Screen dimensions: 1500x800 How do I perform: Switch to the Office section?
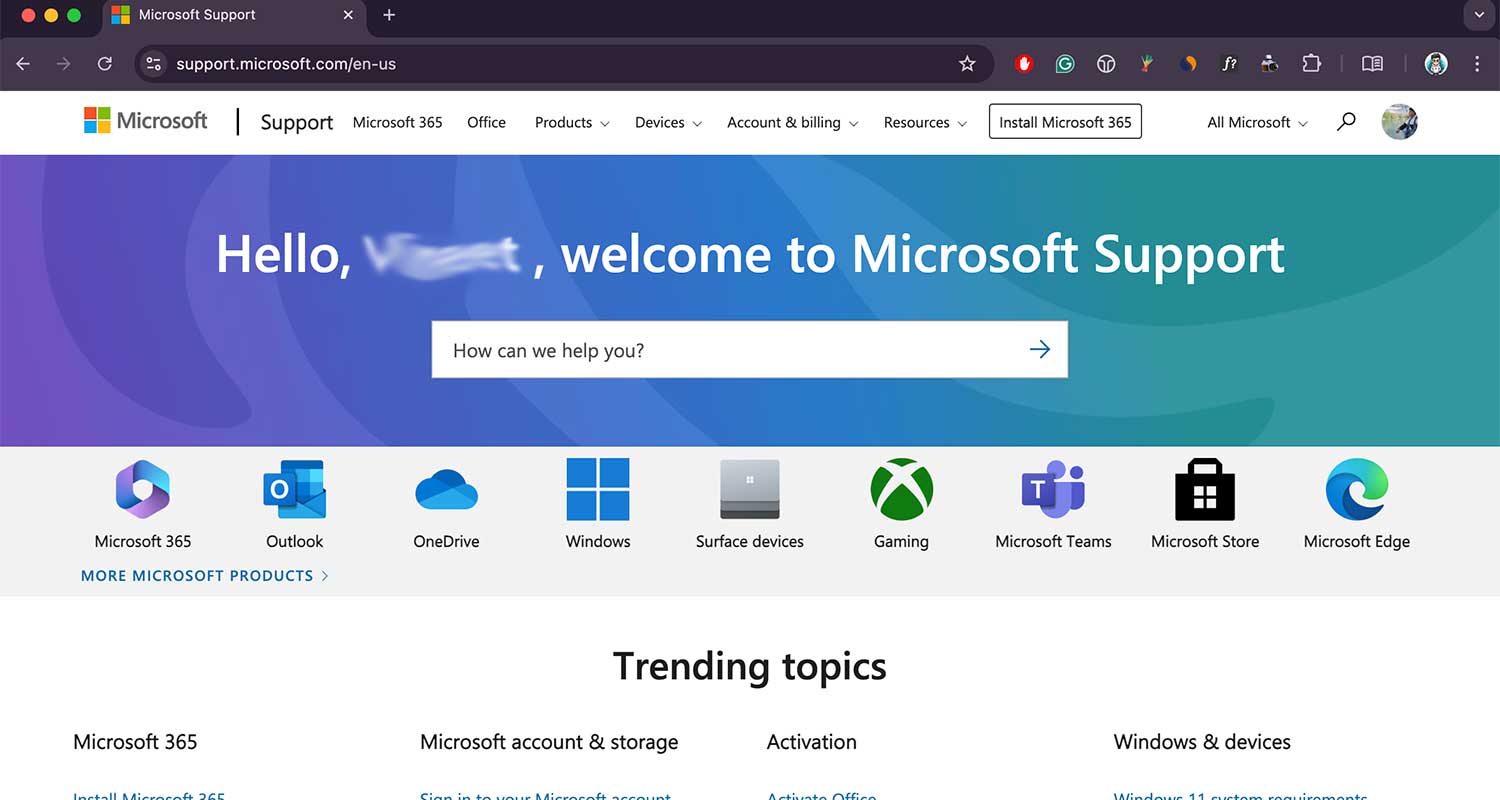486,122
